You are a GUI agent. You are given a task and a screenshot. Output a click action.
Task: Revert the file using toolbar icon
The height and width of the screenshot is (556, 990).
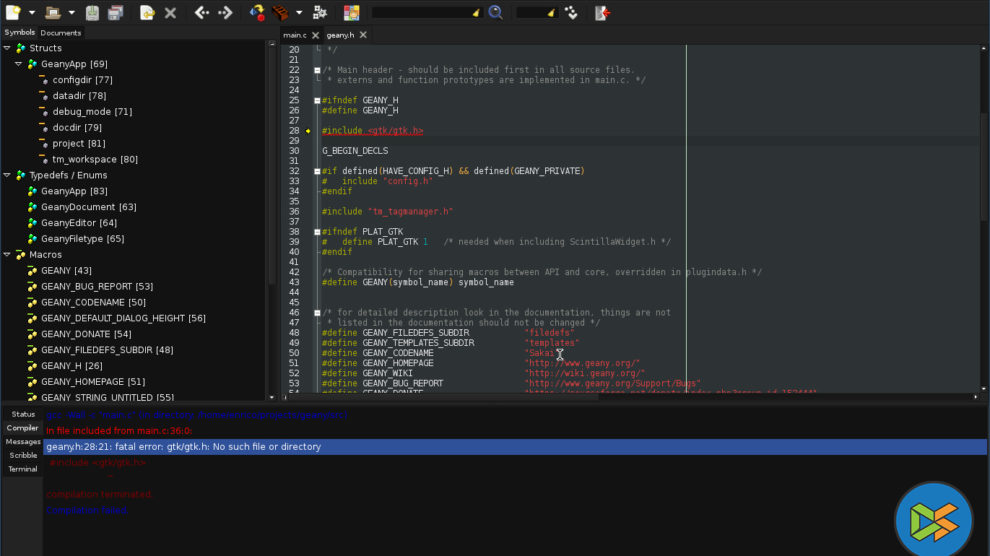click(147, 13)
